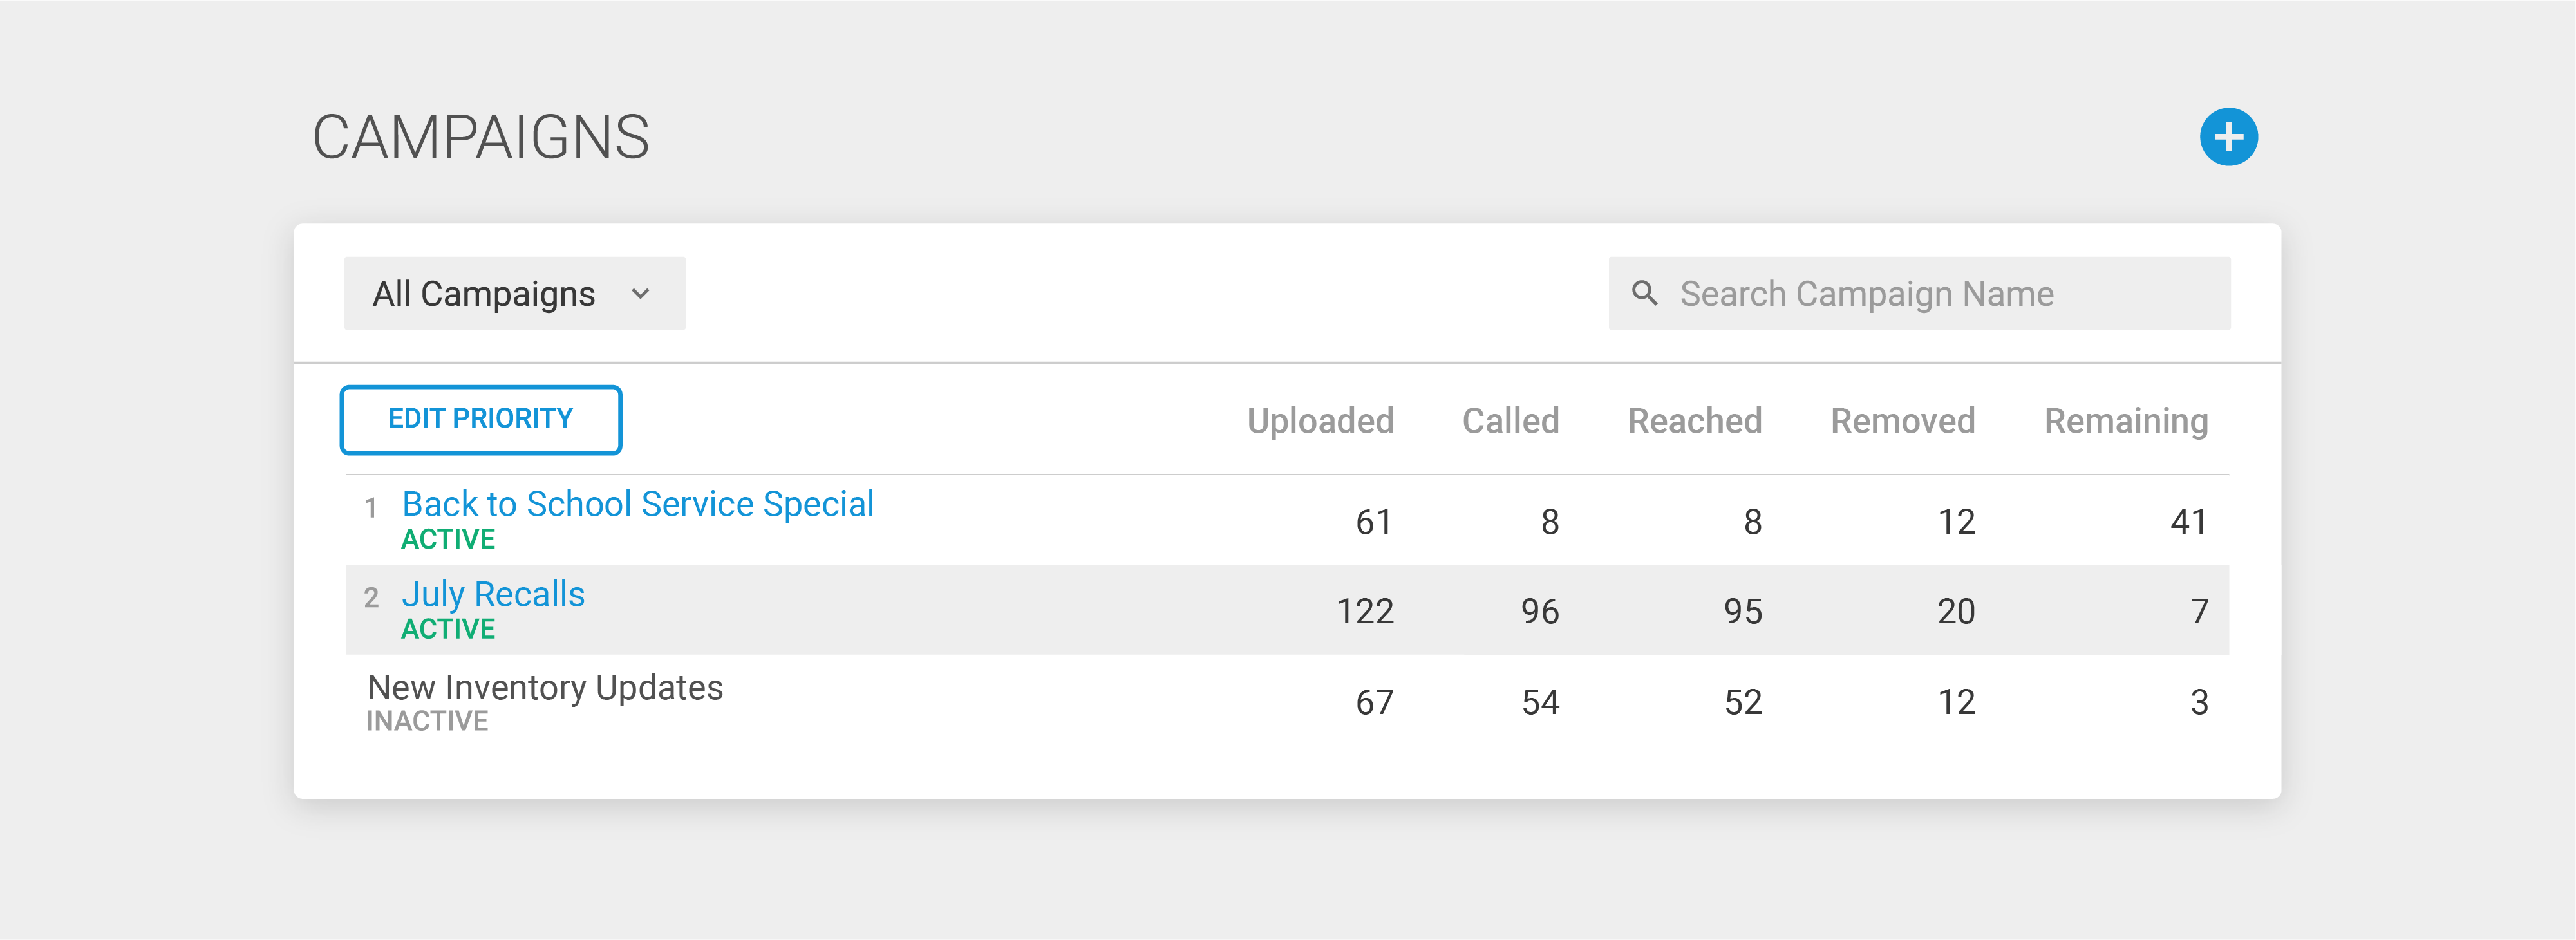The height and width of the screenshot is (940, 2576).
Task: Click the magnifier search icon
Action: pos(1644,293)
